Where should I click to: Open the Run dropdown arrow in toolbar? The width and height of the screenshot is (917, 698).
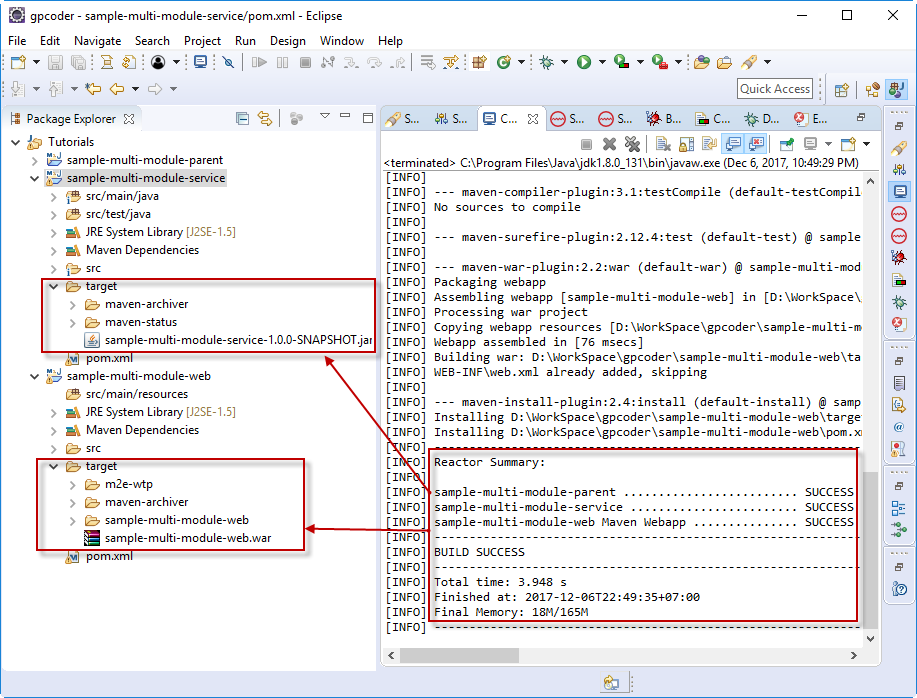(599, 62)
